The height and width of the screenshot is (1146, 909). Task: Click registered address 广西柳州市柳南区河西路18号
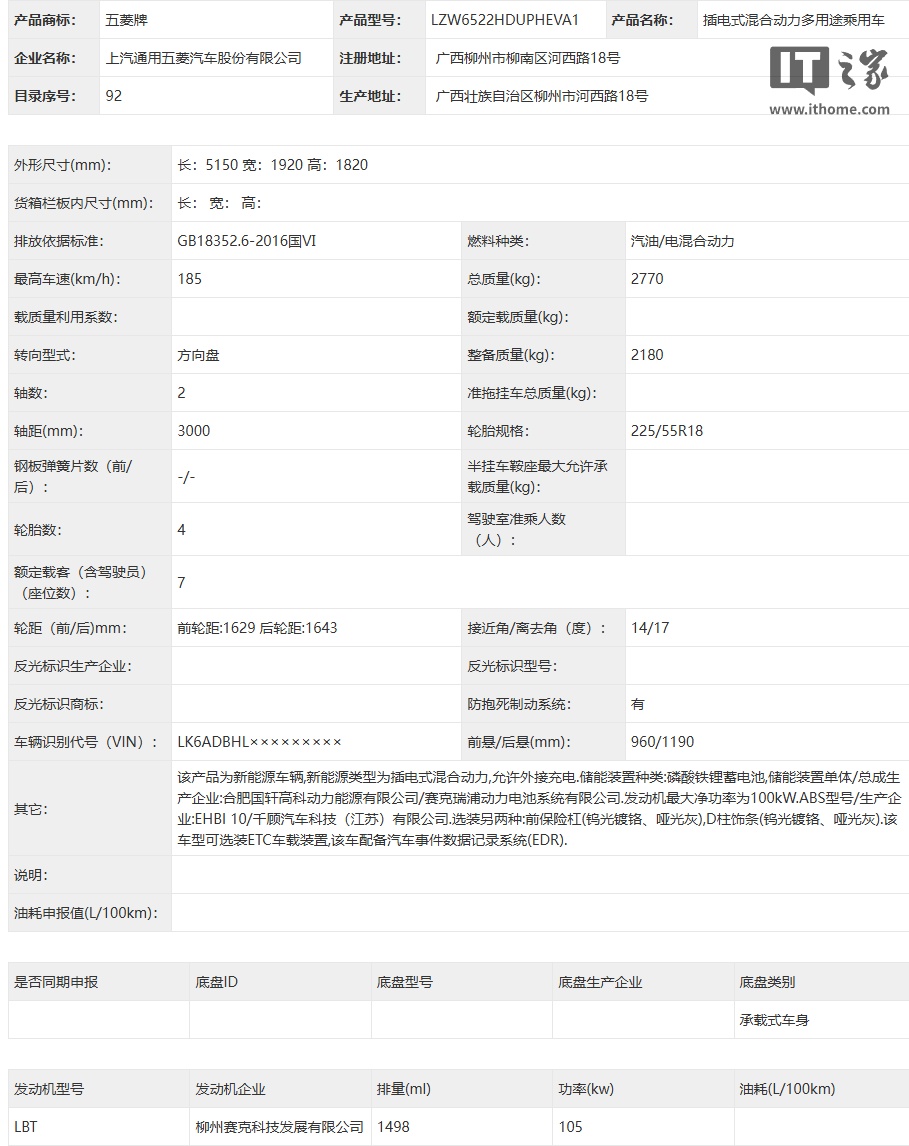click(528, 58)
